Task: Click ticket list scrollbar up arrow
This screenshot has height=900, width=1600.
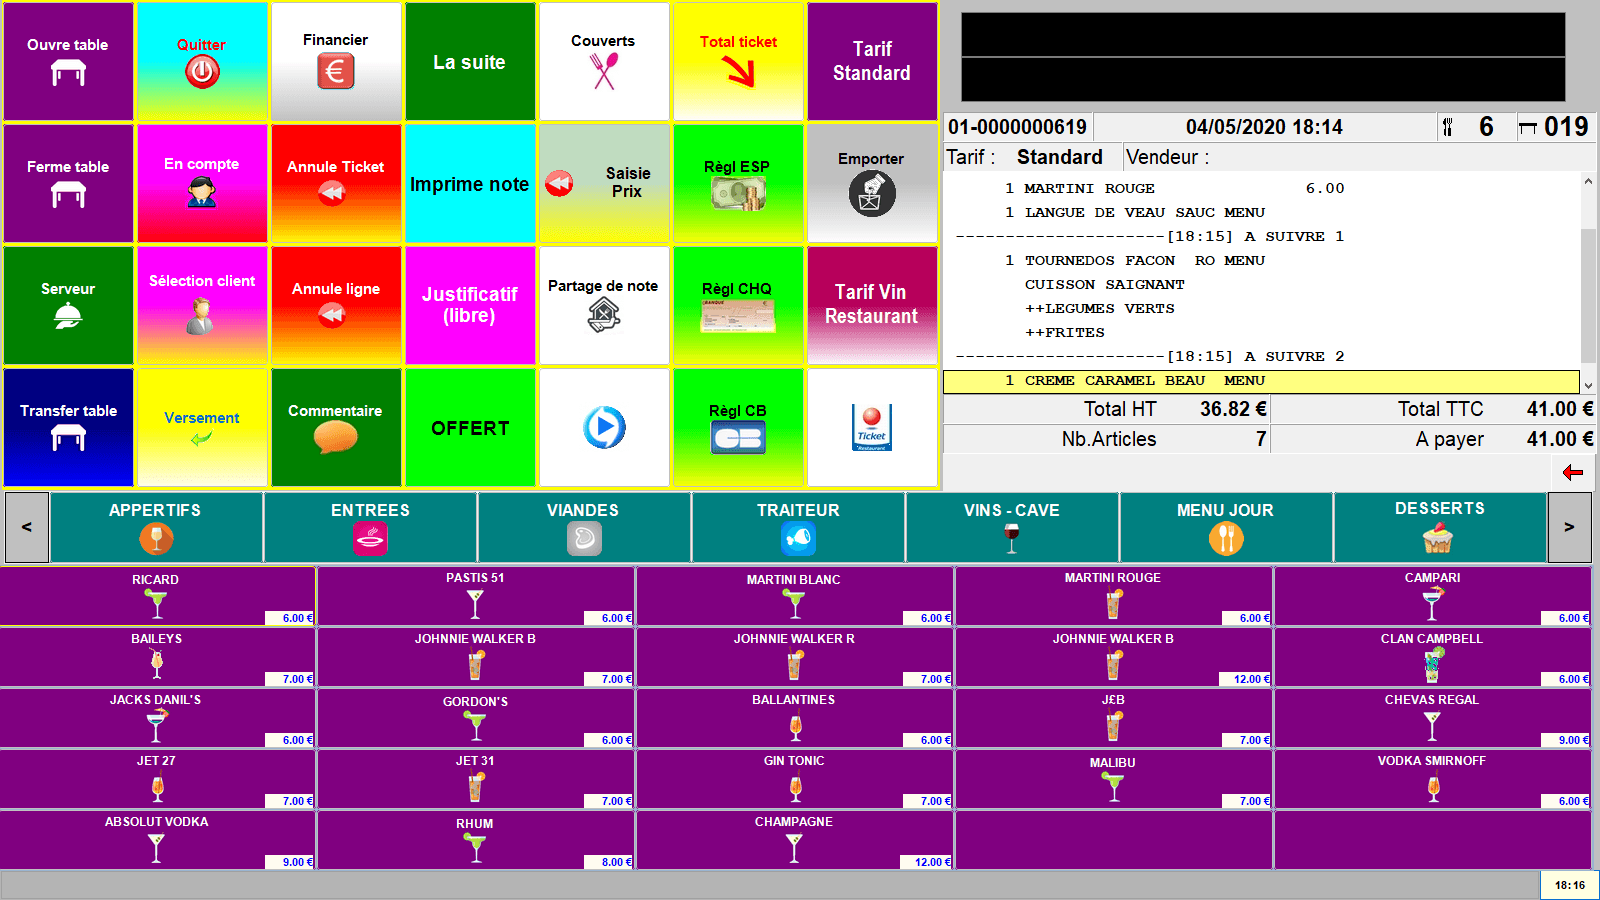Action: point(1588,182)
